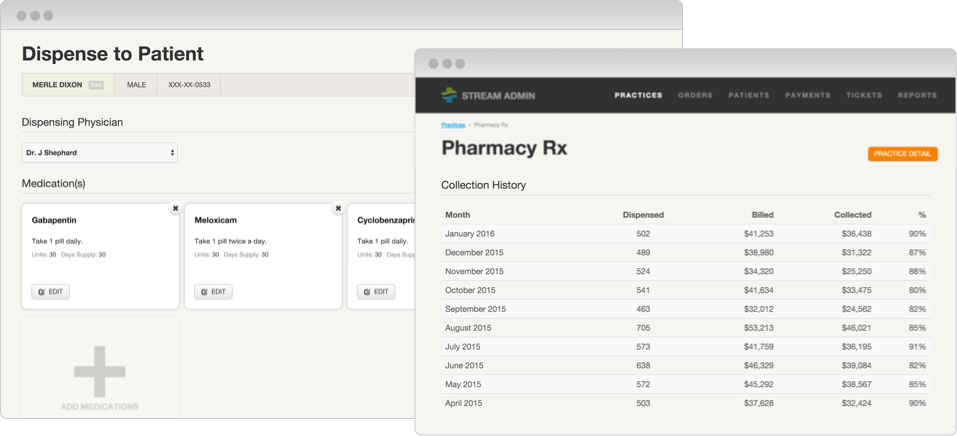Open the Dispensing Physician dropdown
The image size is (957, 436).
100,153
